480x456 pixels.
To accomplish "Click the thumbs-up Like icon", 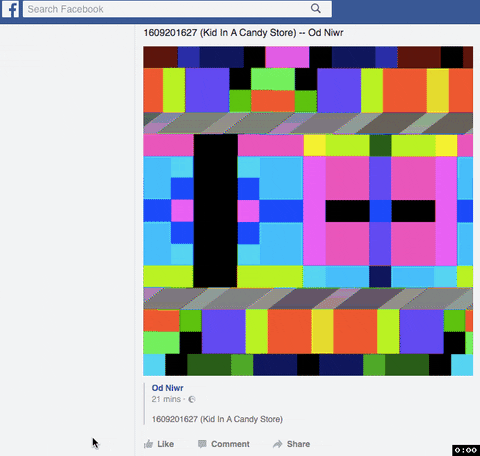I will (x=149, y=444).
